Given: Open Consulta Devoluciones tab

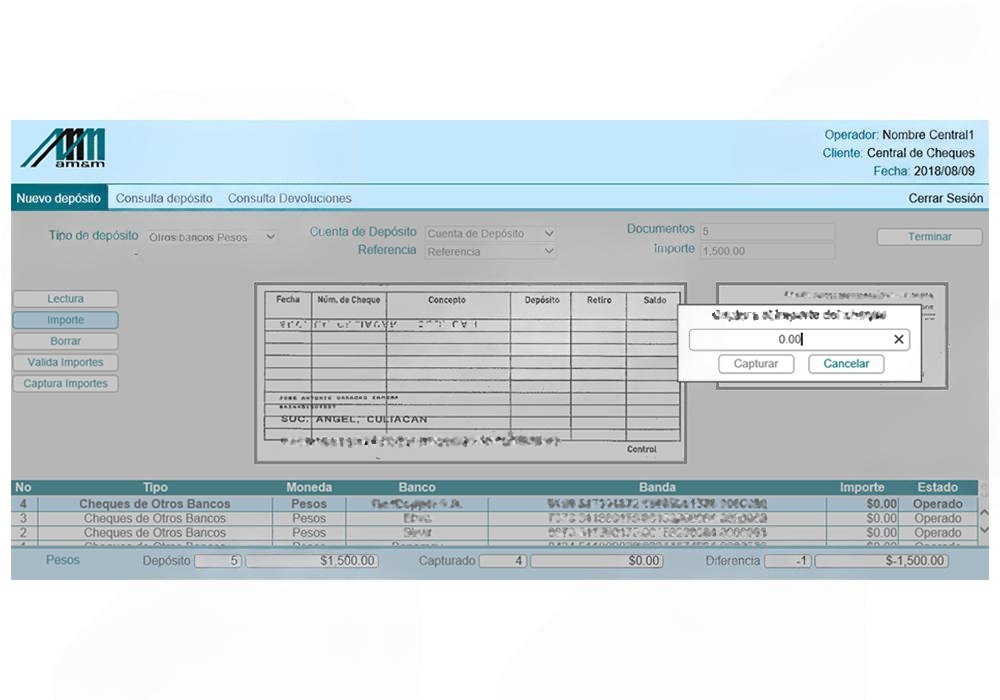Looking at the screenshot, I should pos(290,198).
